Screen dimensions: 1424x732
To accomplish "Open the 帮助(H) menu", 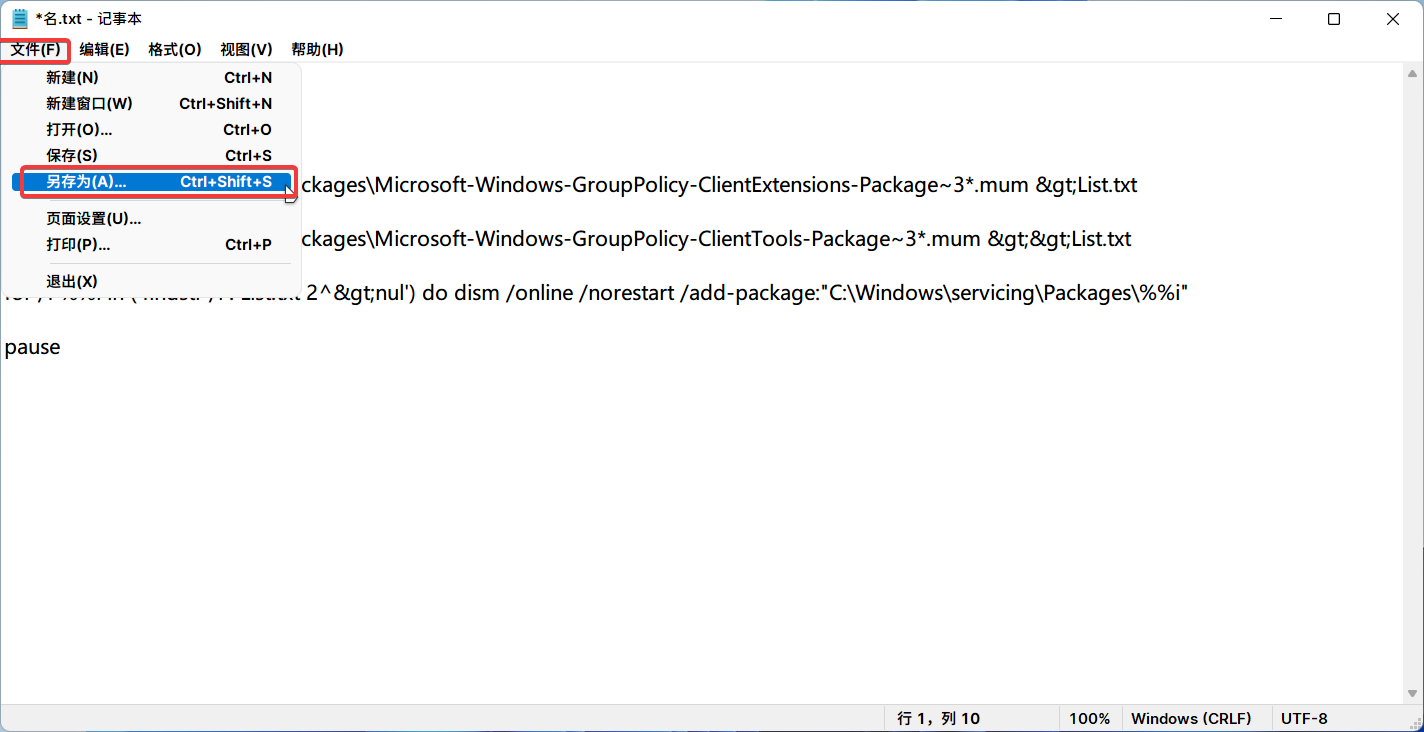I will [x=317, y=49].
